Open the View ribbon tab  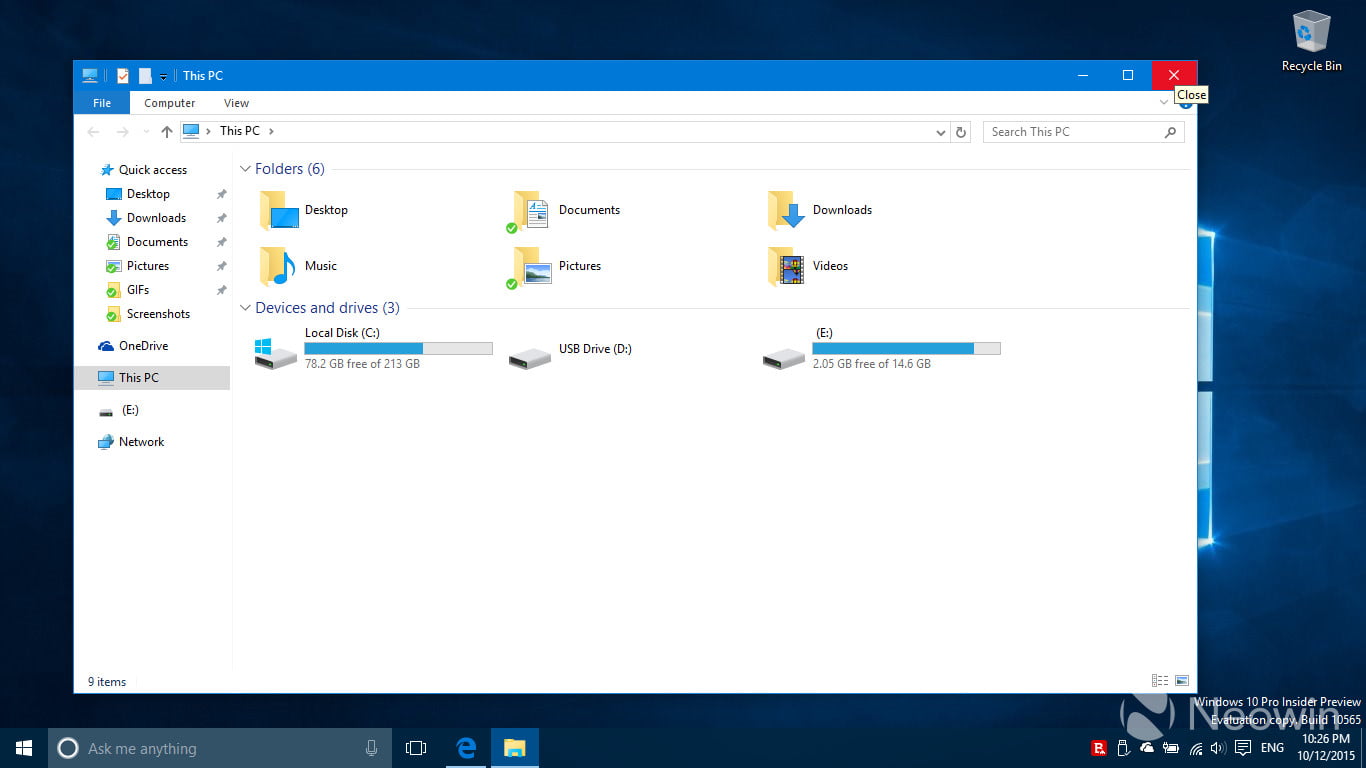point(236,103)
